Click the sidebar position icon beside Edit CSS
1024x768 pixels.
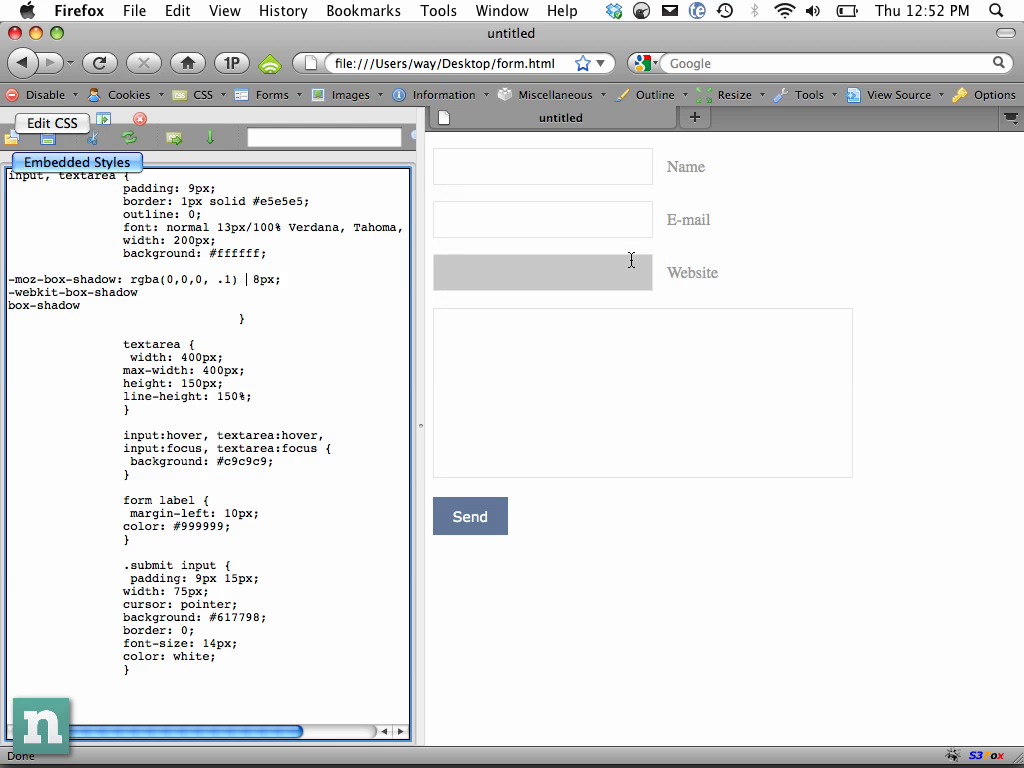coord(103,119)
